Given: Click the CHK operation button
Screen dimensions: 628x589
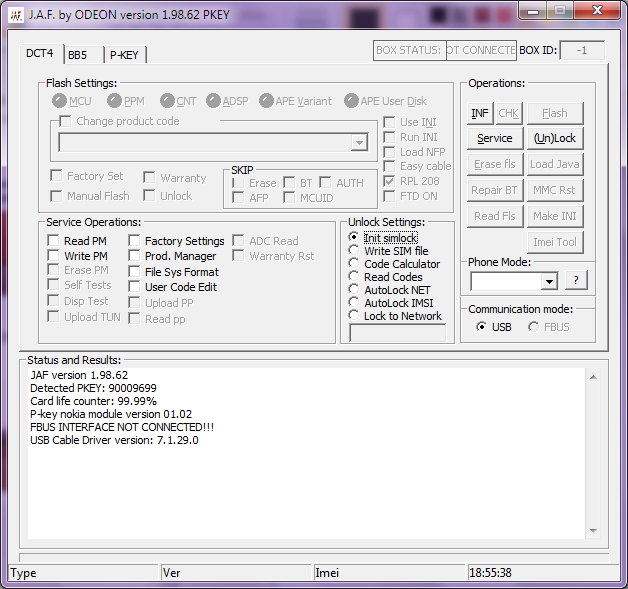Looking at the screenshot, I should pyautogui.click(x=509, y=113).
